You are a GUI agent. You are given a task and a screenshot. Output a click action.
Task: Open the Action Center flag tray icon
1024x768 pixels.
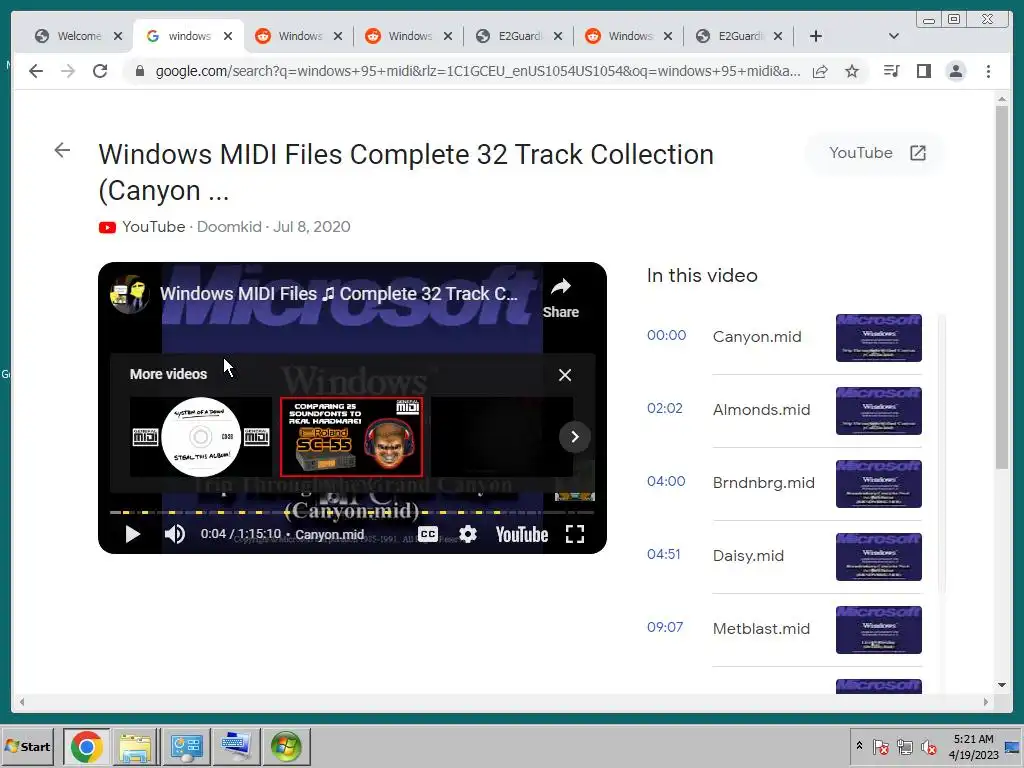(880, 746)
